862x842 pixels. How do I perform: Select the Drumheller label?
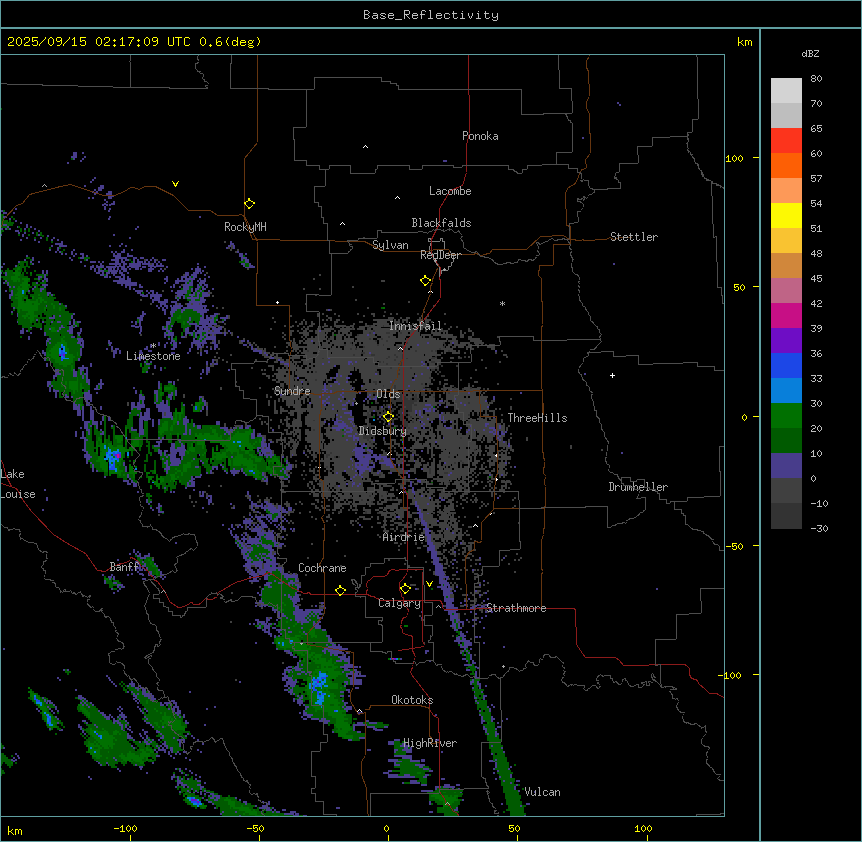[638, 487]
